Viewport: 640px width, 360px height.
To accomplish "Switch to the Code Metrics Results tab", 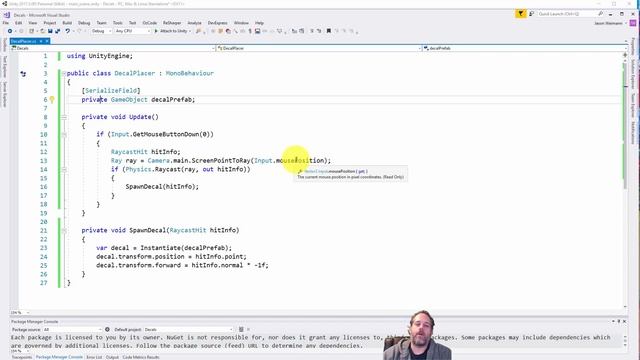I will [x=141, y=357].
